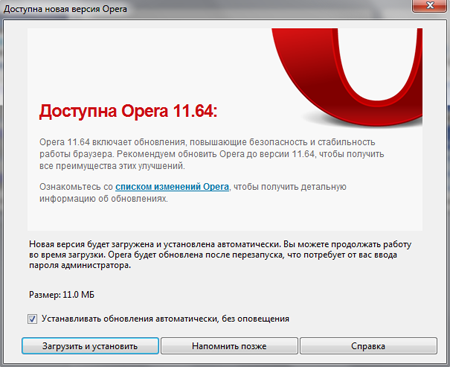Close the Opera update dialog
Screen dimensions: 450x367
pyautogui.click(x=429, y=6)
